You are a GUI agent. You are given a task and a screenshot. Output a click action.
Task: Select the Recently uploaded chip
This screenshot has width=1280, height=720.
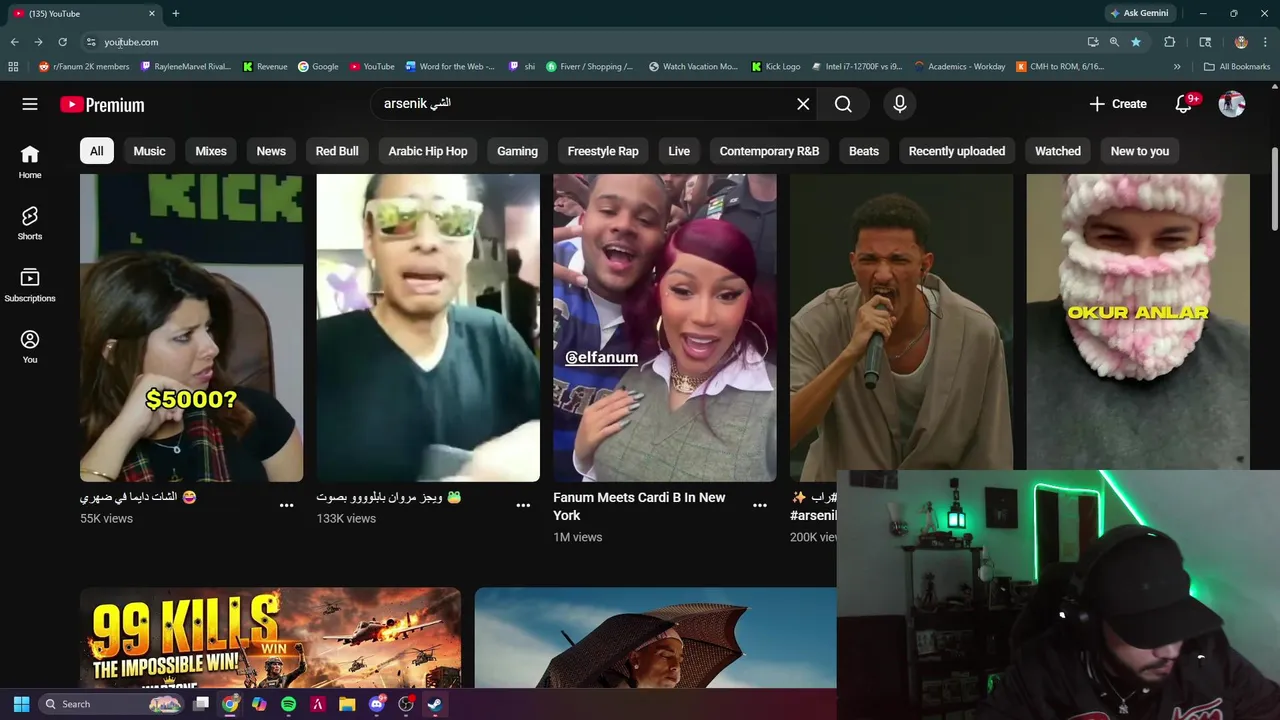coord(957,151)
